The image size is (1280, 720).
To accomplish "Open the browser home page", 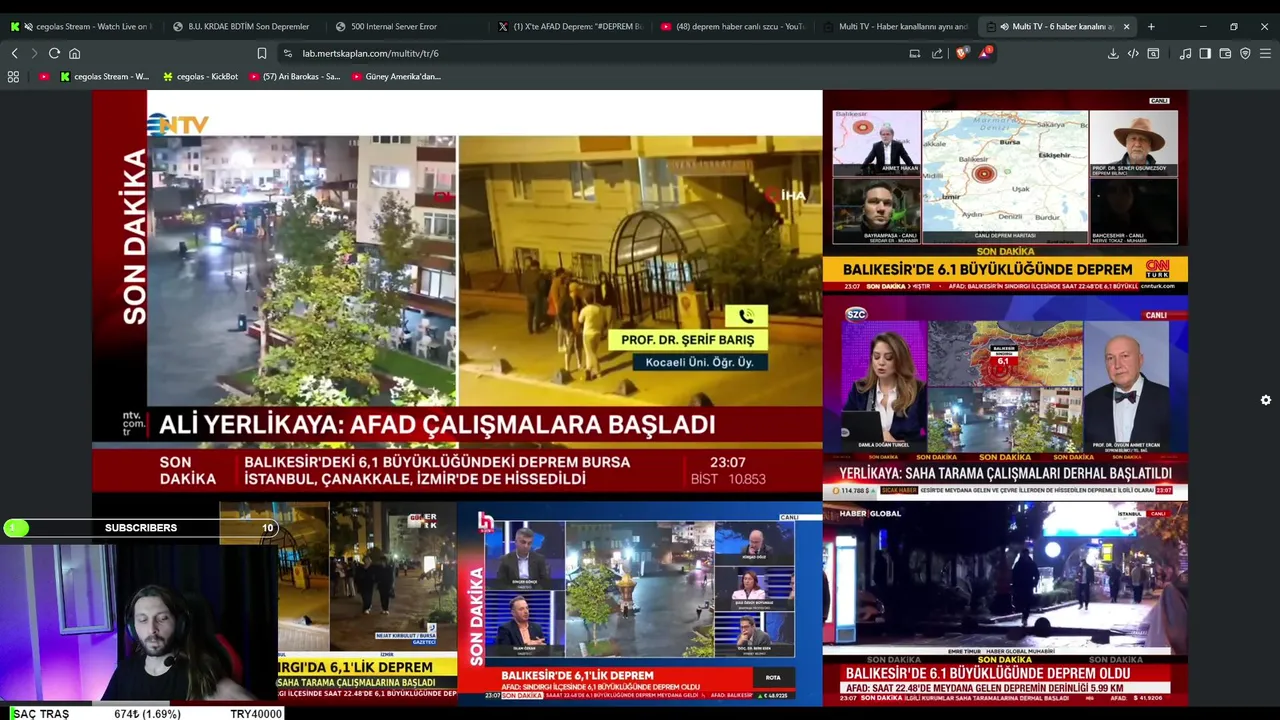I will (74, 53).
